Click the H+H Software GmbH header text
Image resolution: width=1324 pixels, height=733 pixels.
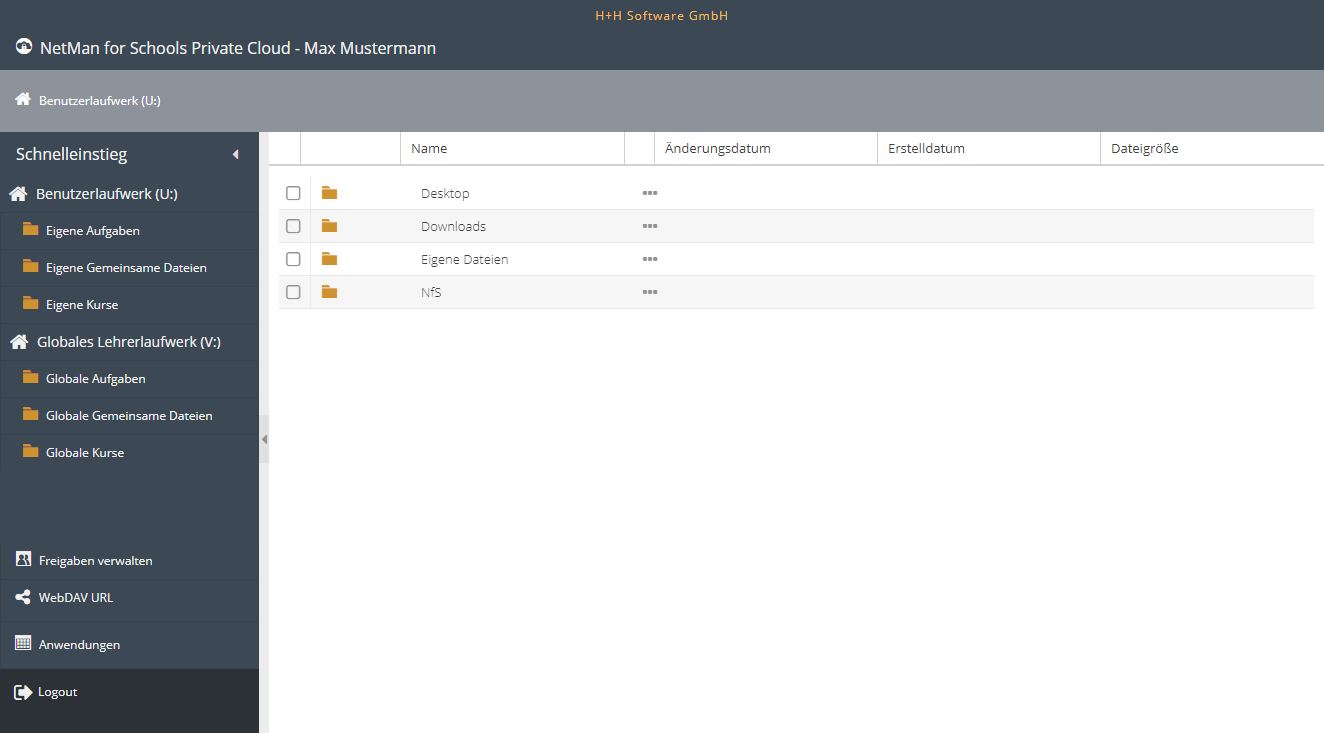(x=662, y=16)
